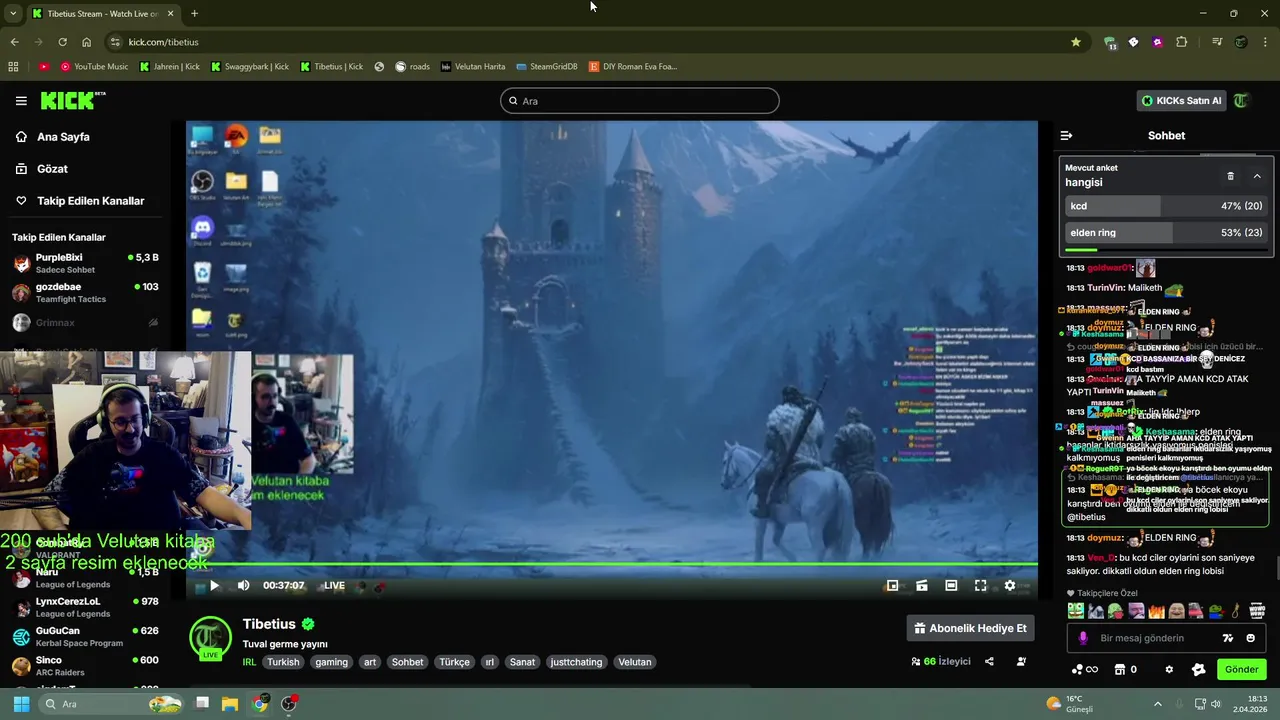This screenshot has height=720, width=1280.
Task: Select the gaming tag
Action: coord(331,662)
